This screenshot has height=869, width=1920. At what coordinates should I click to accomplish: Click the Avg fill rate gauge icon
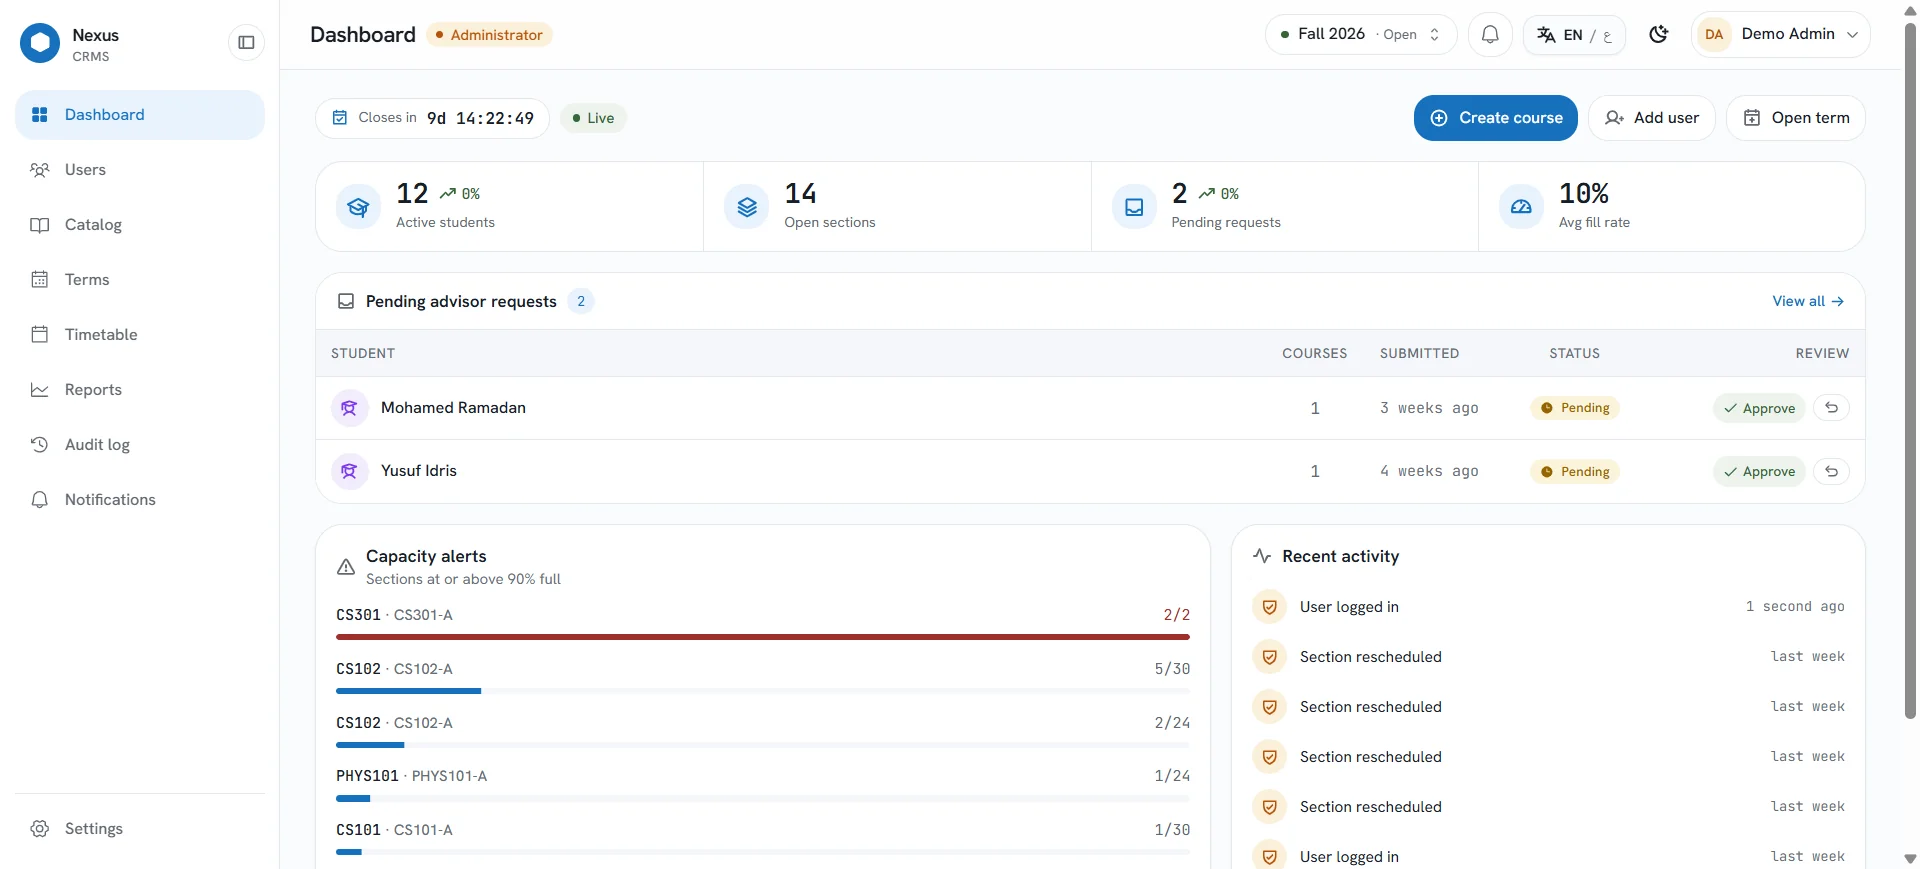click(1521, 207)
